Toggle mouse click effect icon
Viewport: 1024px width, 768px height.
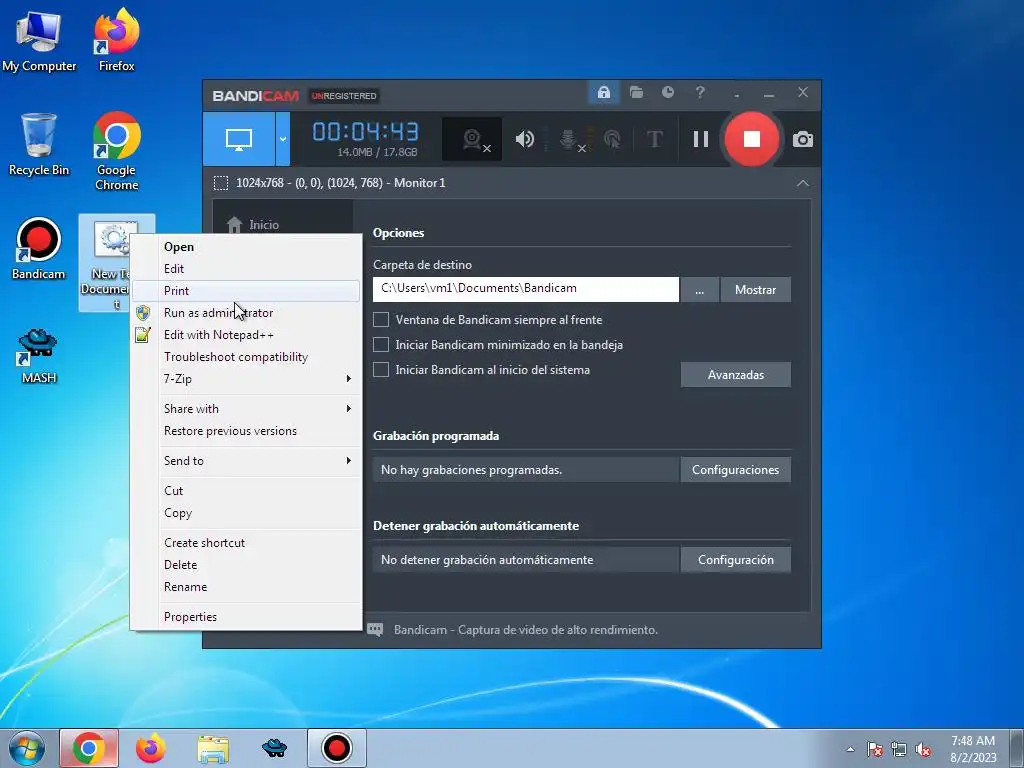click(x=612, y=139)
